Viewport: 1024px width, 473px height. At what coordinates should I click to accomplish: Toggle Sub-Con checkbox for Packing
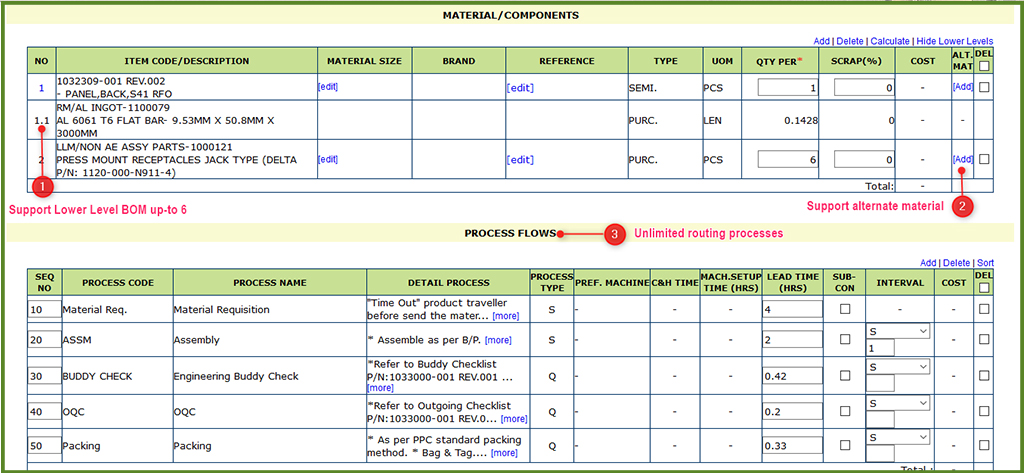845,446
